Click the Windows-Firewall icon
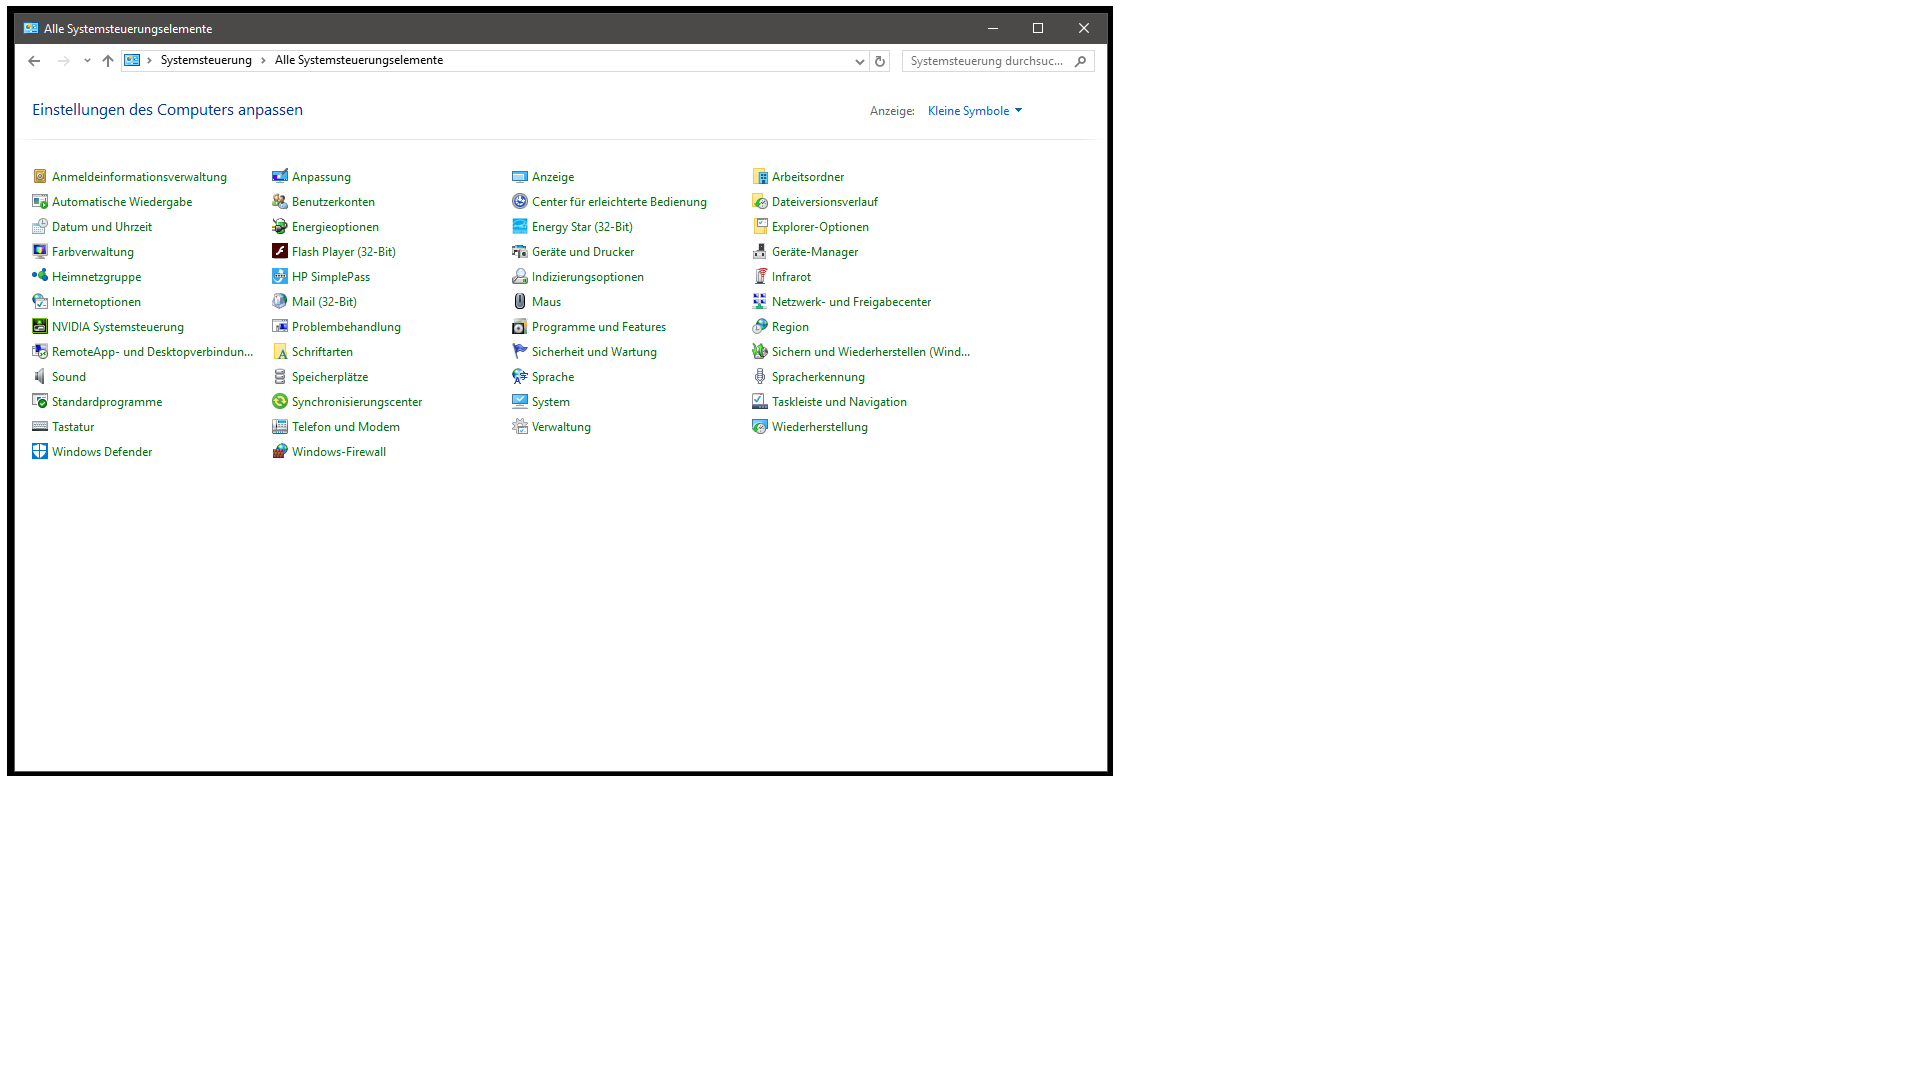The image size is (1920, 1080). click(x=280, y=451)
